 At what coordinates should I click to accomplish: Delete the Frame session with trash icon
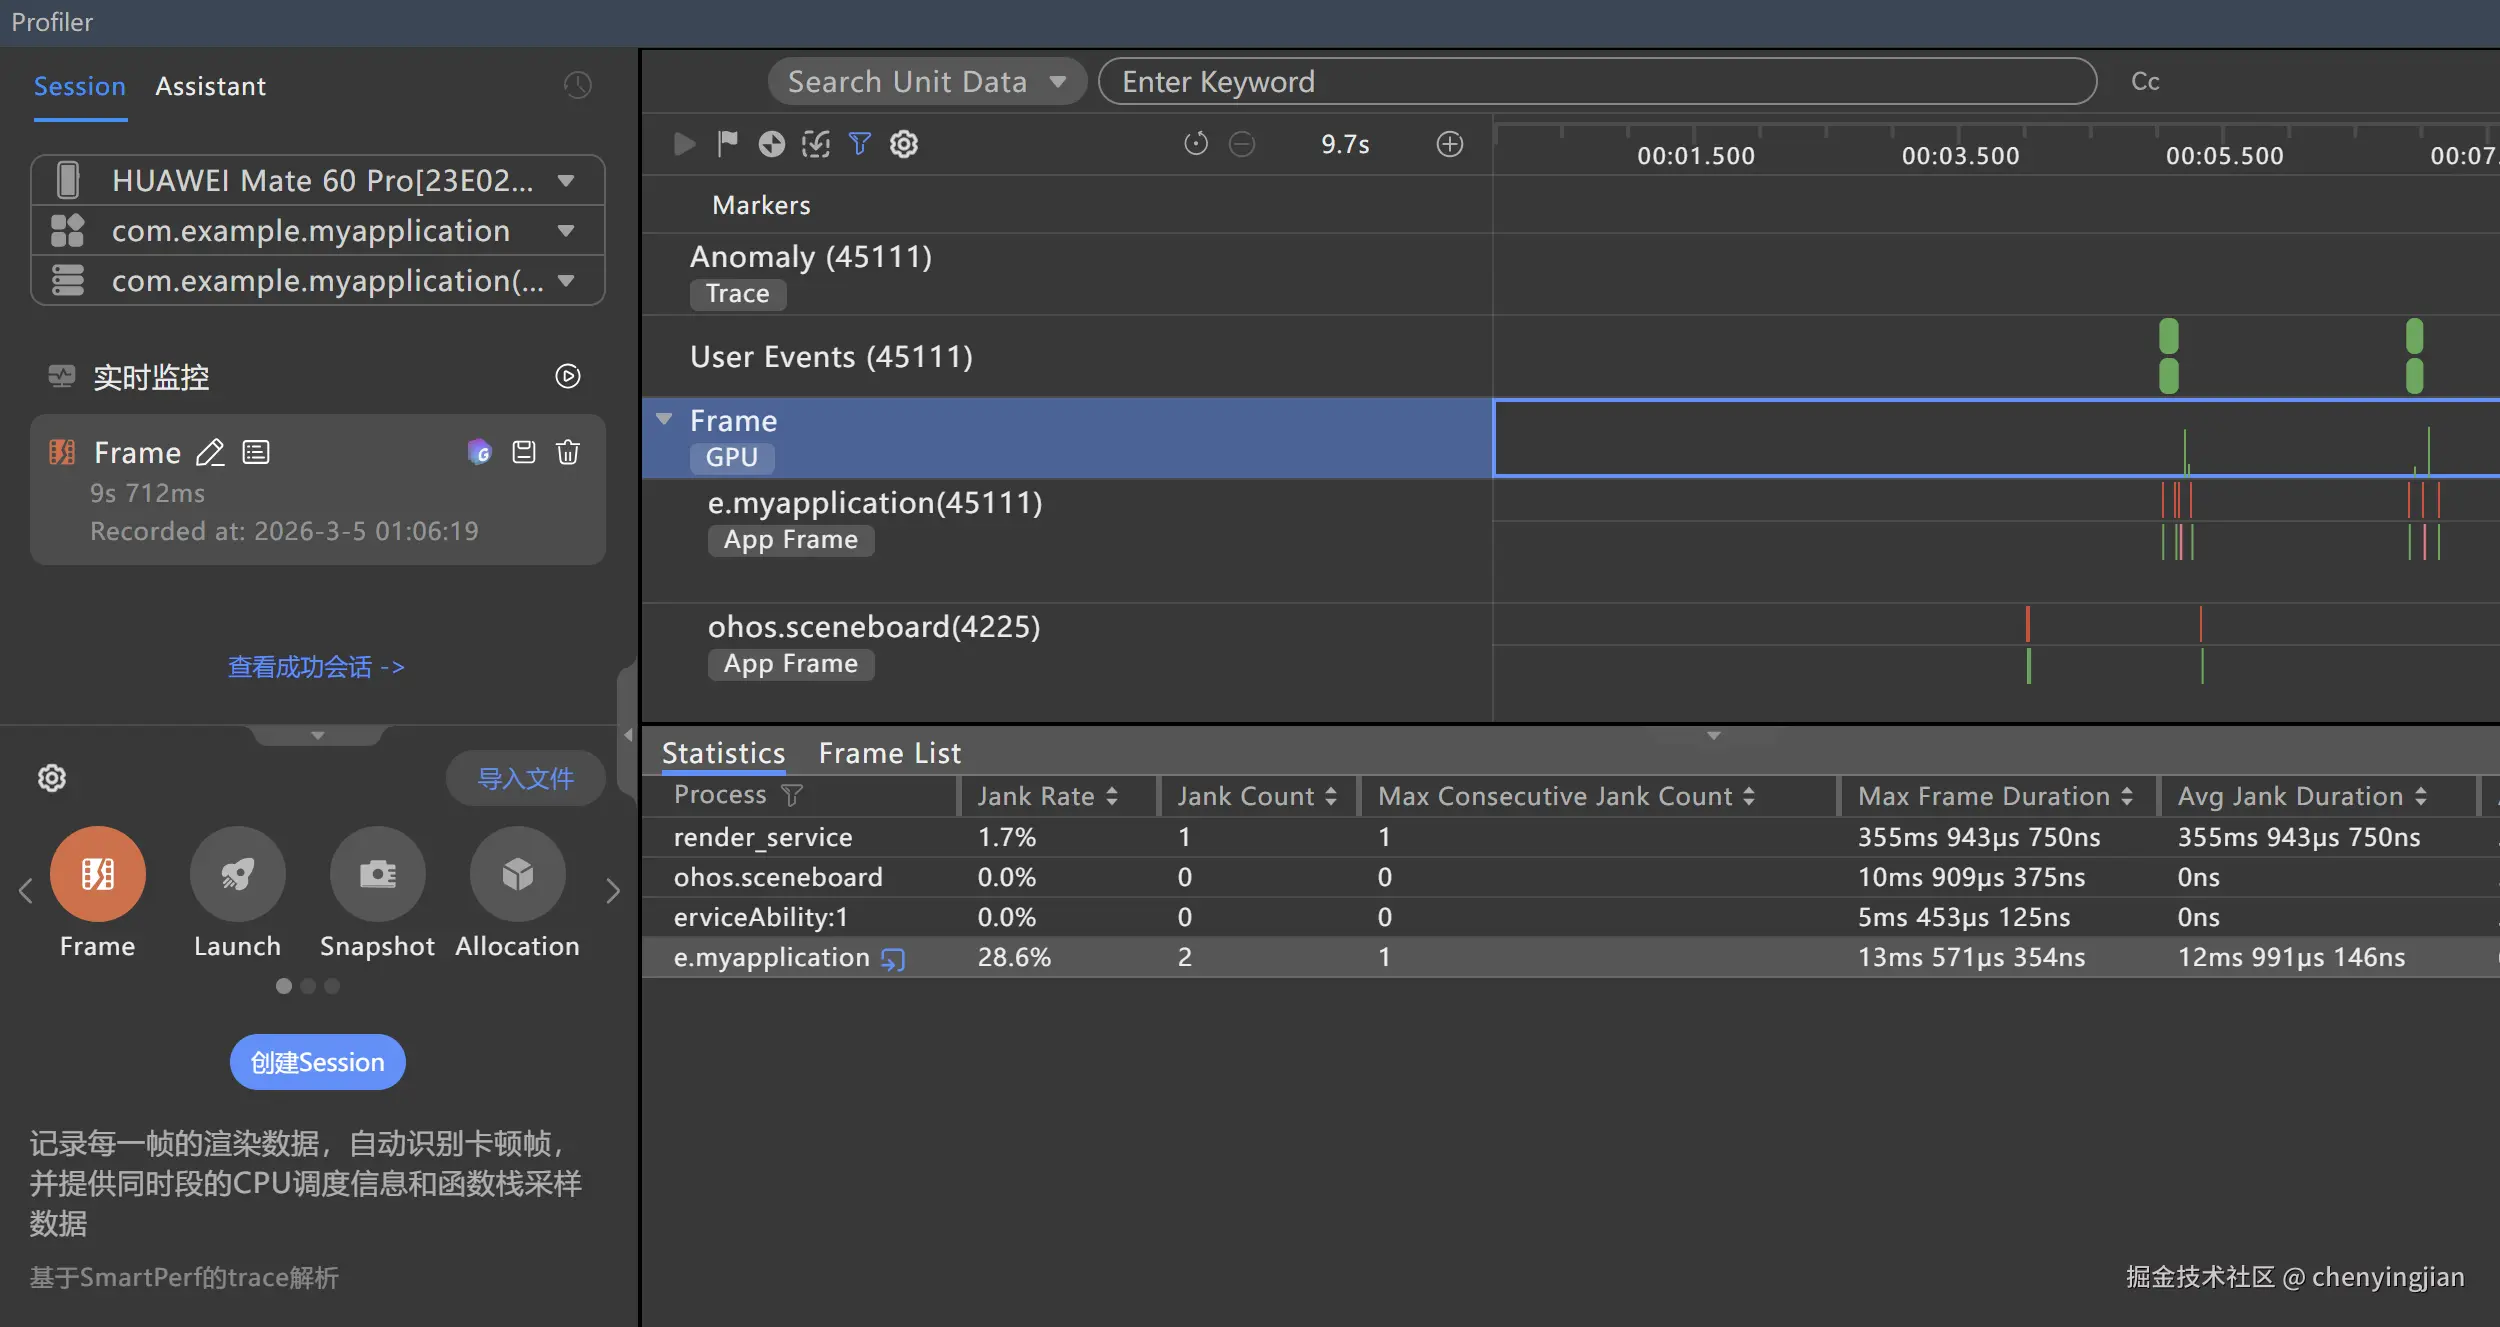[568, 452]
